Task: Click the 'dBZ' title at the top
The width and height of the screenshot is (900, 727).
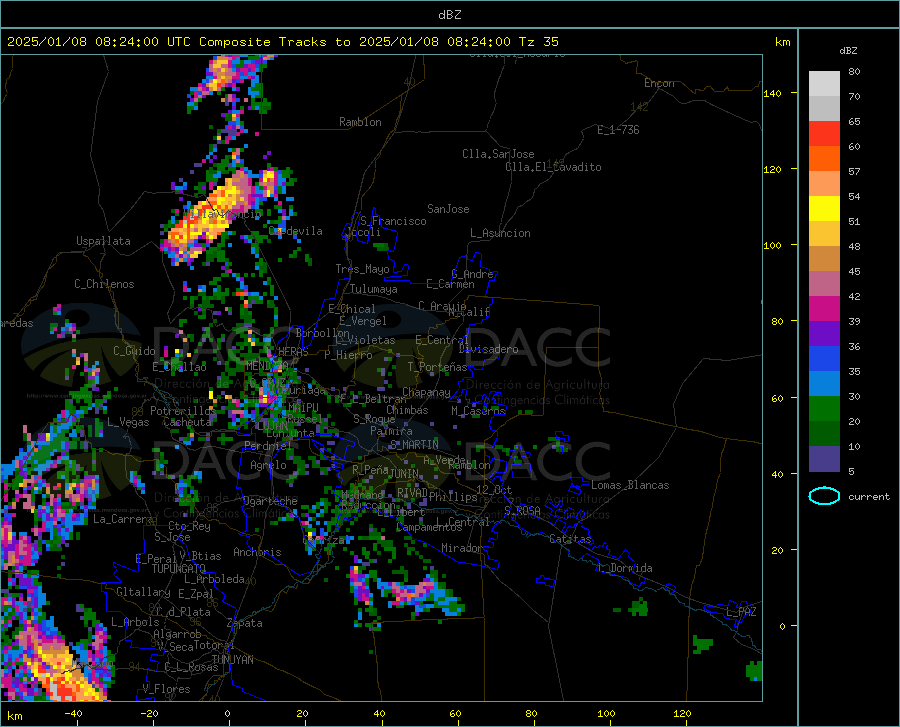Action: (x=449, y=15)
